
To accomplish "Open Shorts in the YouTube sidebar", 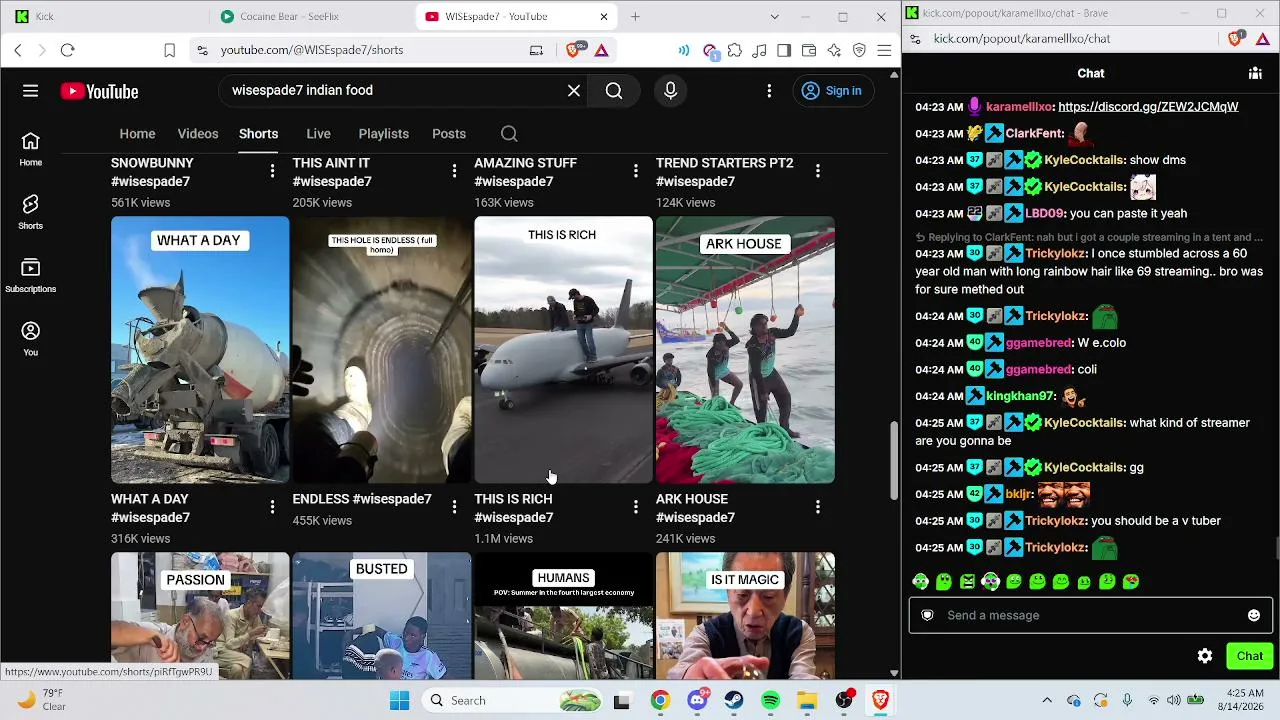I will pos(30,212).
